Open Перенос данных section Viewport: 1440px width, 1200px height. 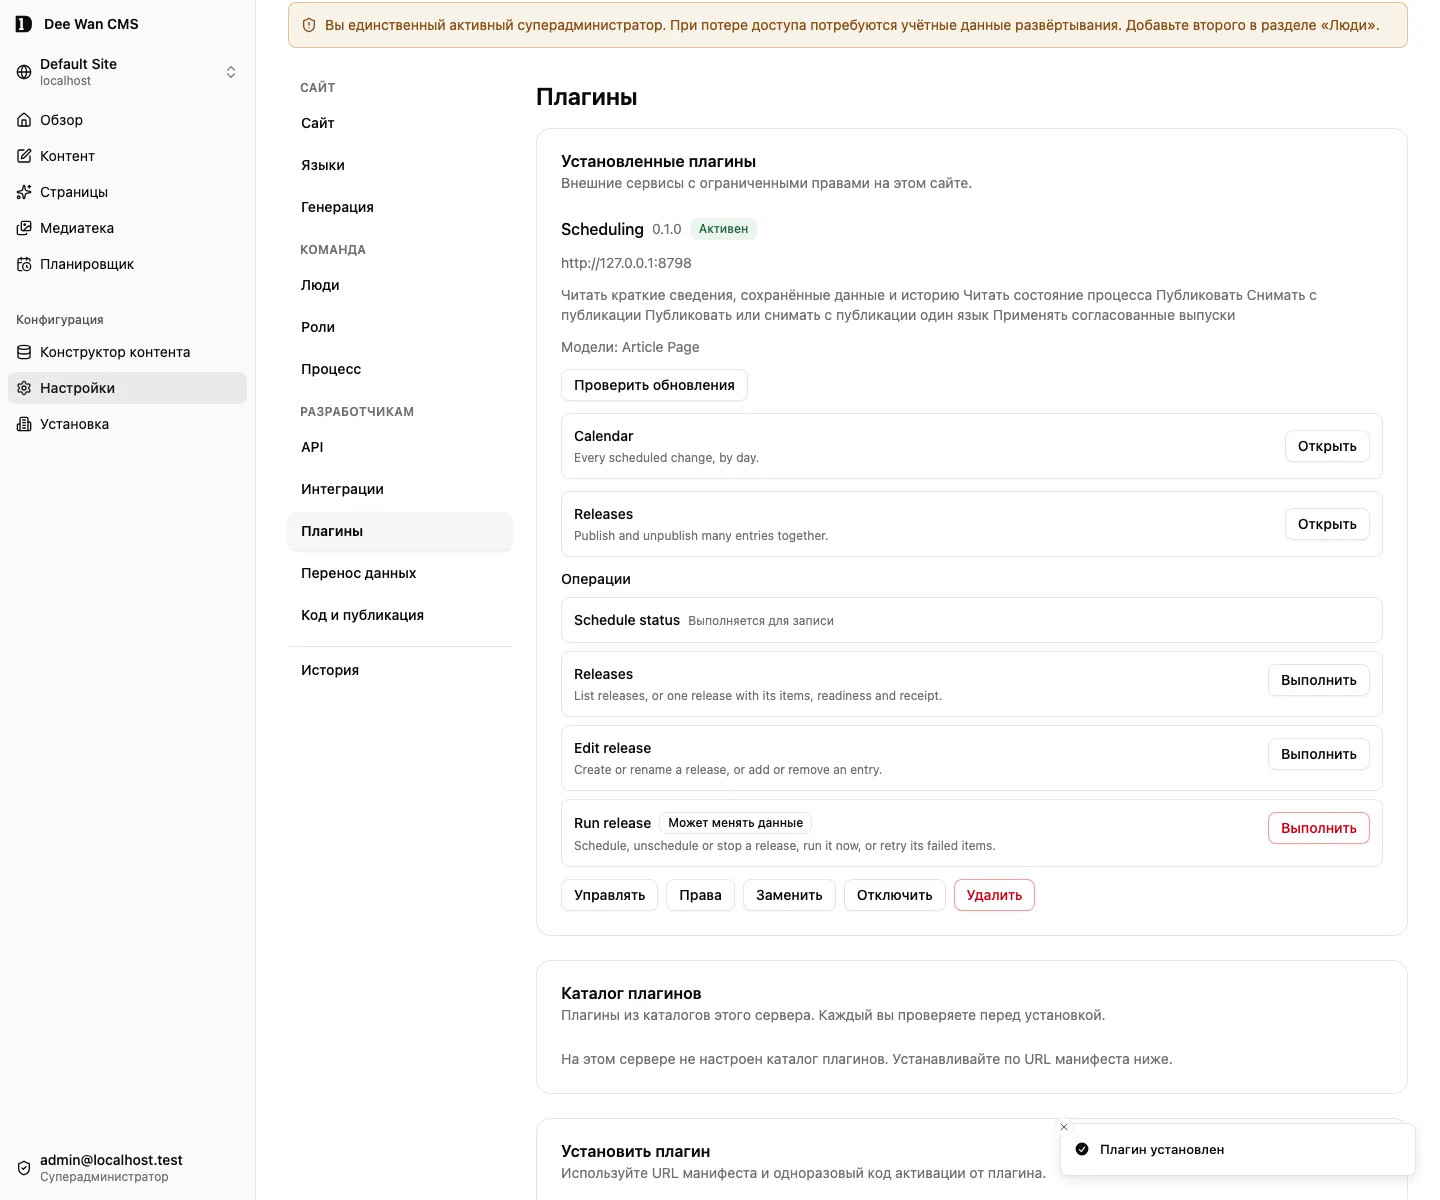(400, 573)
